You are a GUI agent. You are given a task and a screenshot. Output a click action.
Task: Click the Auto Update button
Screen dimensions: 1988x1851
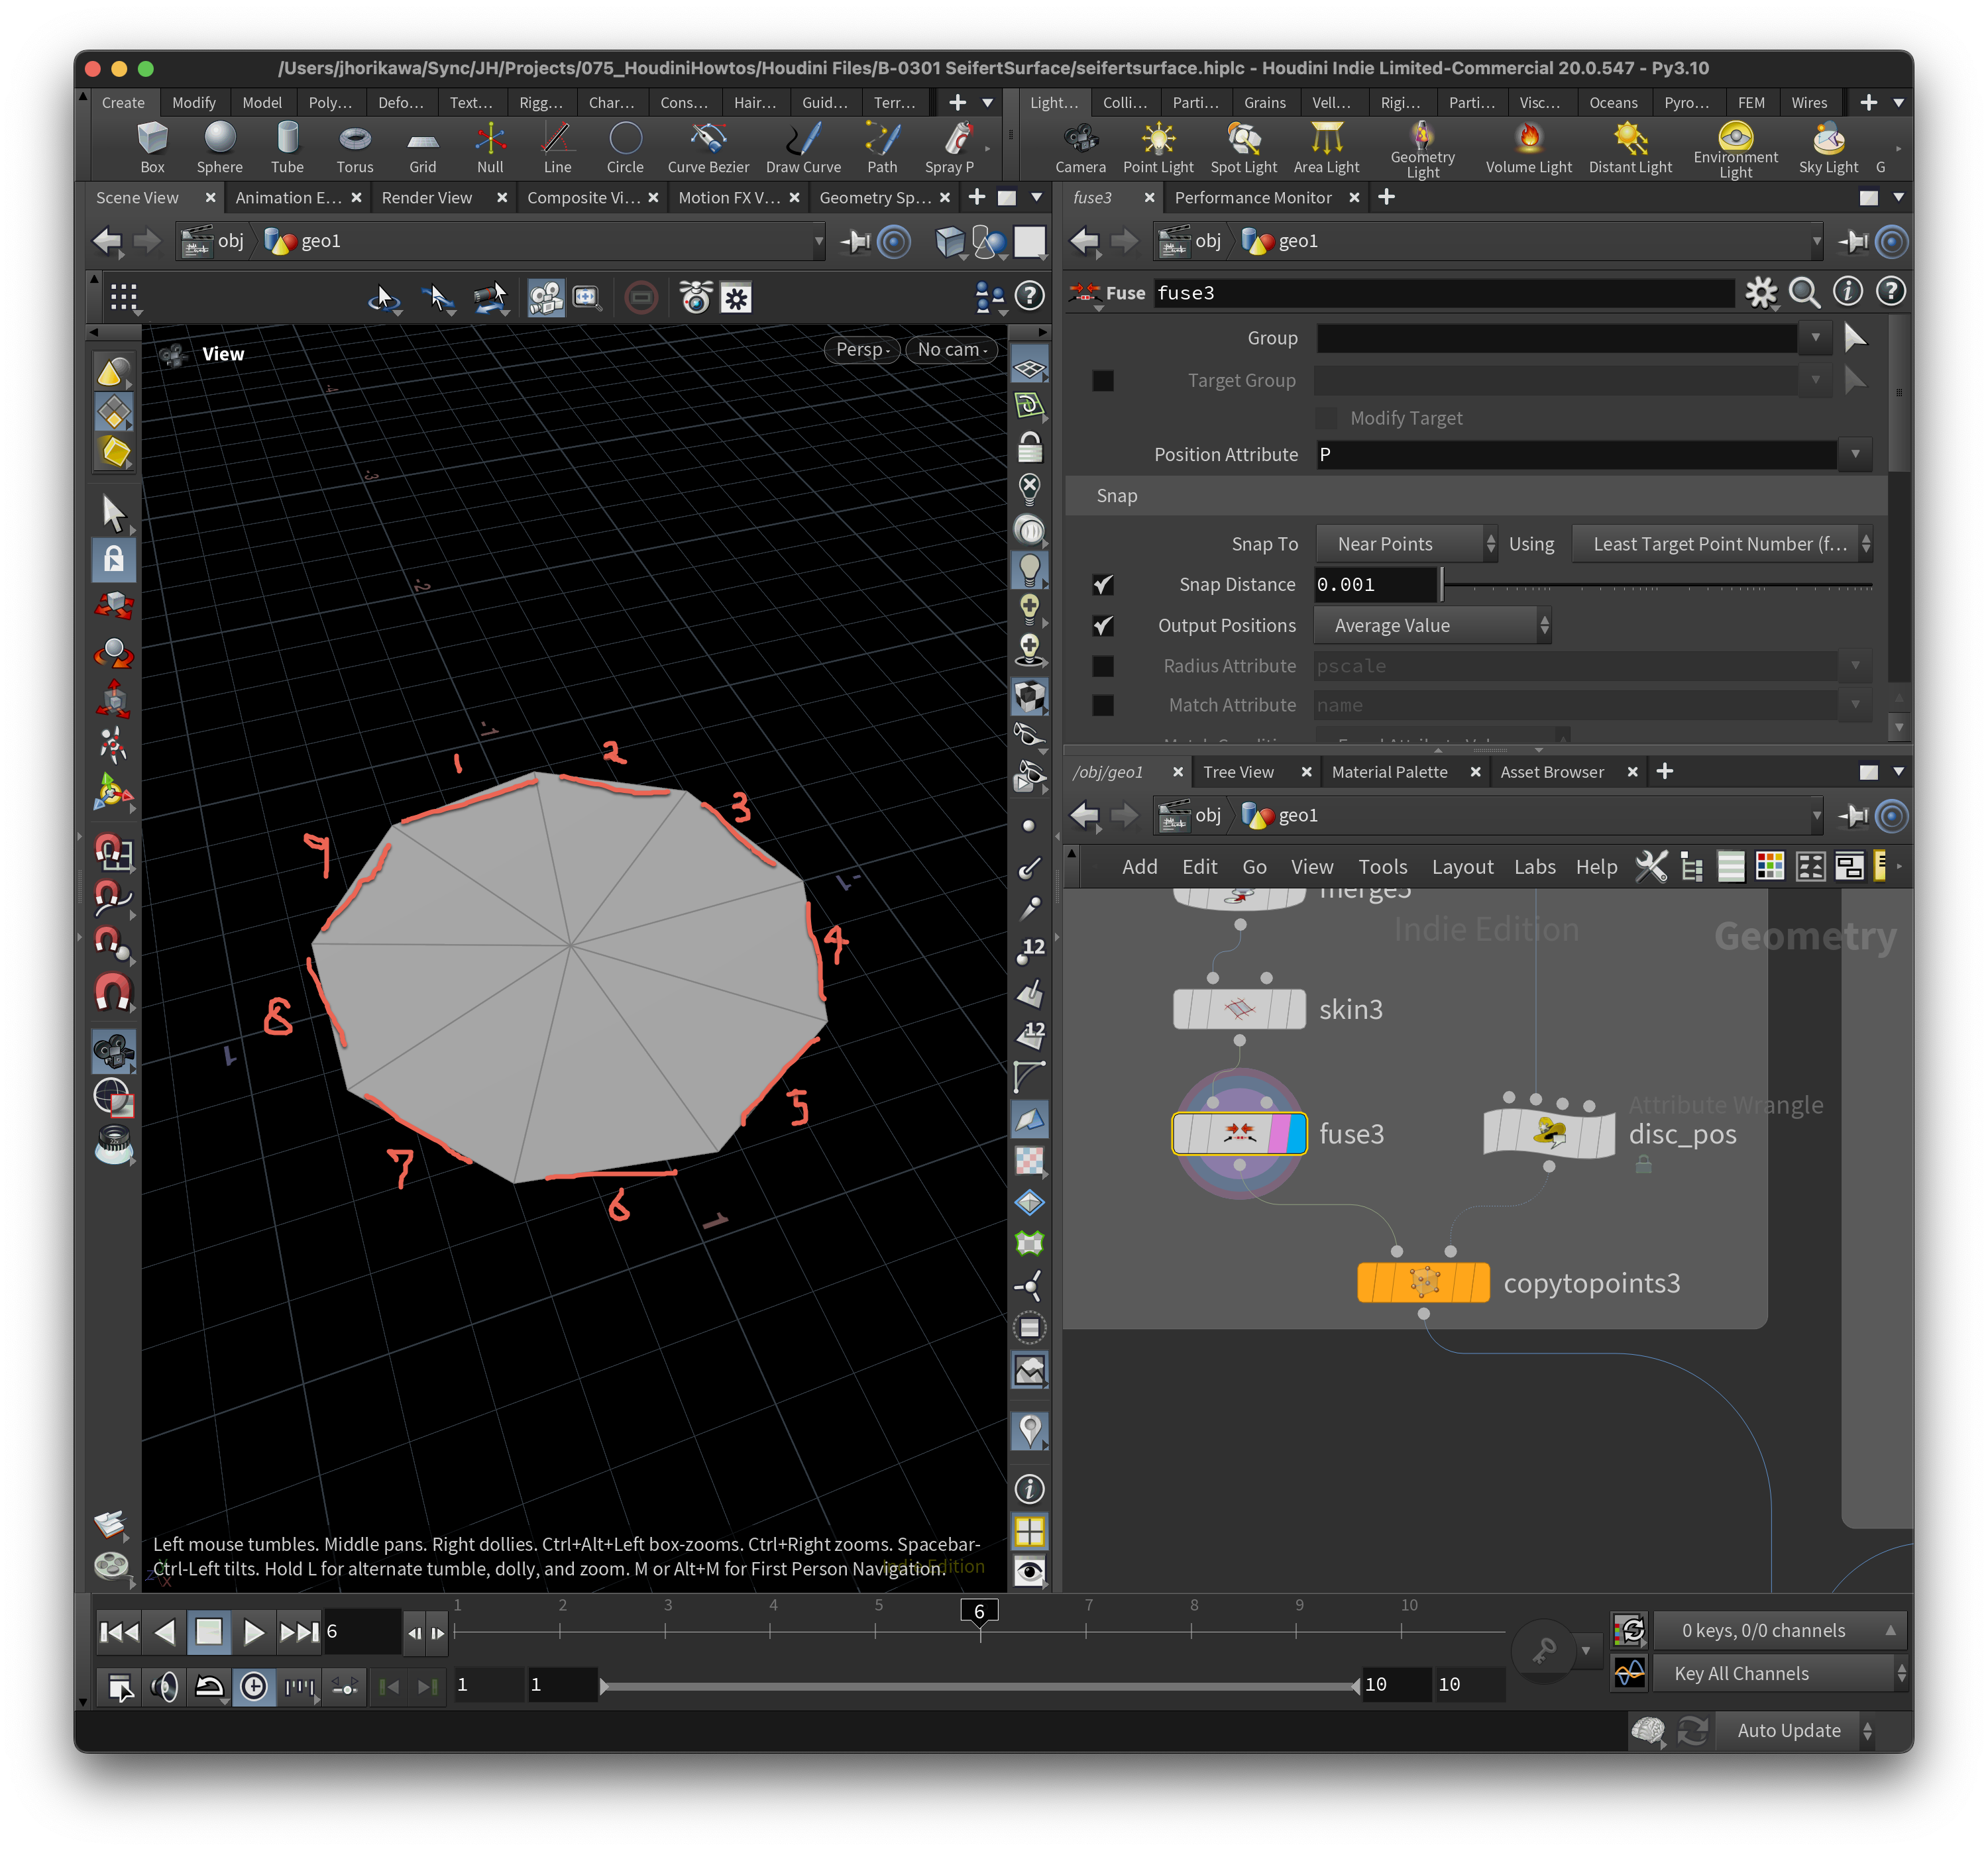(1788, 1730)
